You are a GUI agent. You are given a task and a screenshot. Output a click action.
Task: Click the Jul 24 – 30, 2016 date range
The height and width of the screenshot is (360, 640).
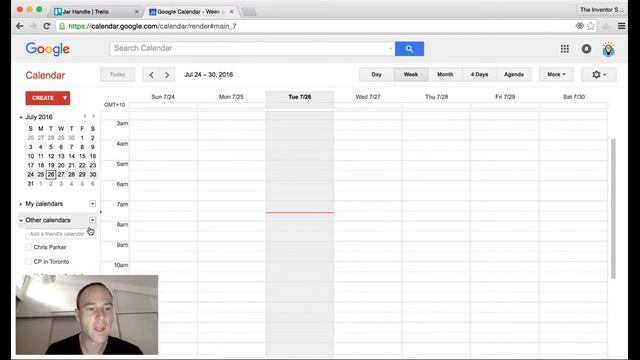[x=209, y=75]
